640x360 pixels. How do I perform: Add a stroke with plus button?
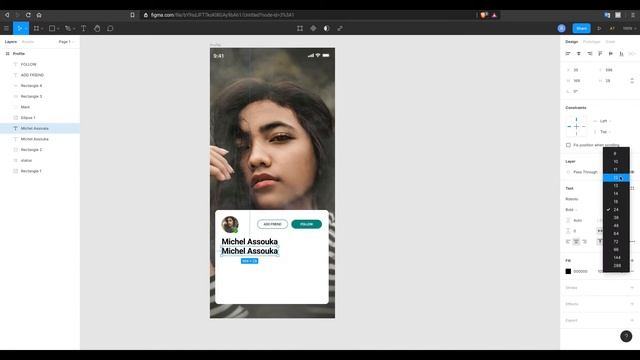632,288
